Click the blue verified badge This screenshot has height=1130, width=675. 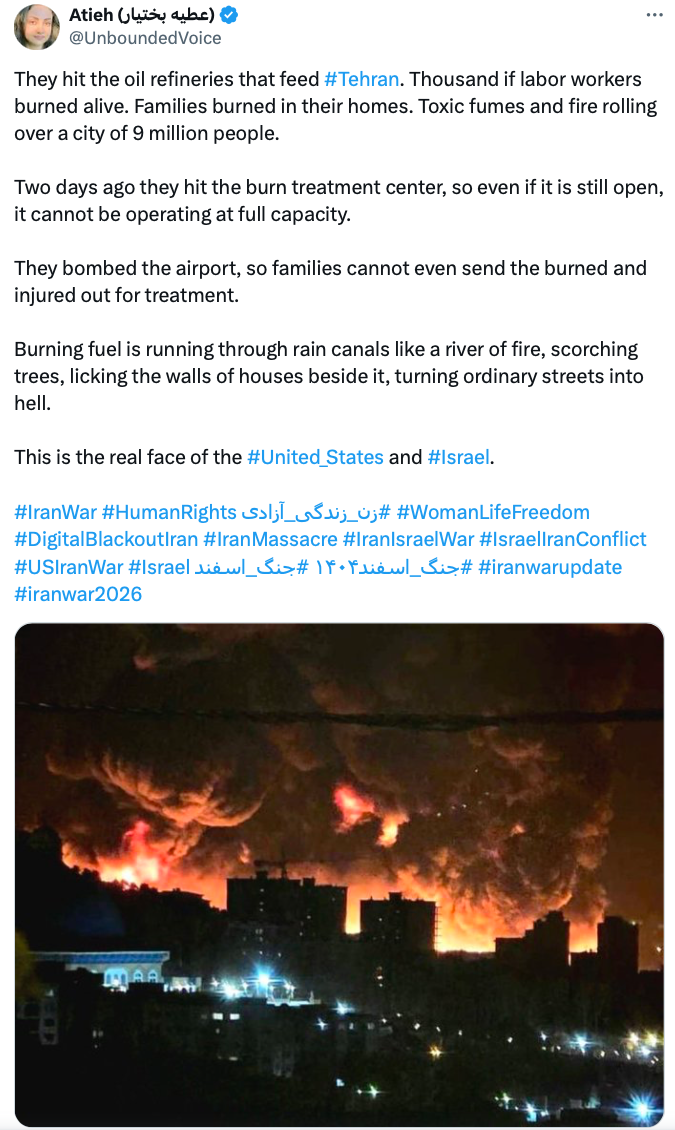point(229,16)
